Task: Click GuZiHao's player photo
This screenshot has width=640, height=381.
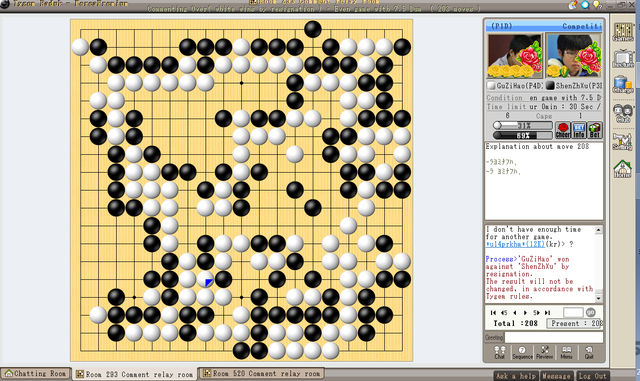Action: 515,56
